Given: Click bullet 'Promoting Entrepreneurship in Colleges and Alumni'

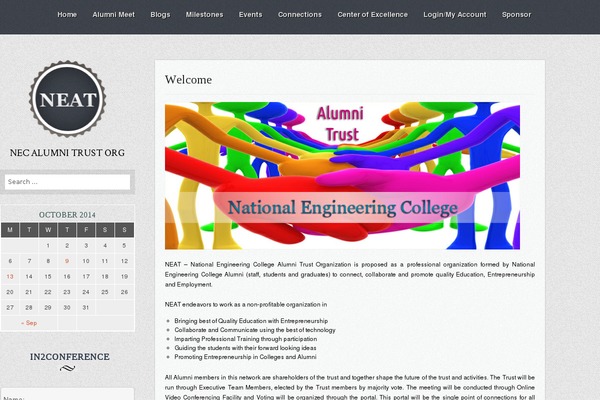Looking at the screenshot, I should click(245, 357).
